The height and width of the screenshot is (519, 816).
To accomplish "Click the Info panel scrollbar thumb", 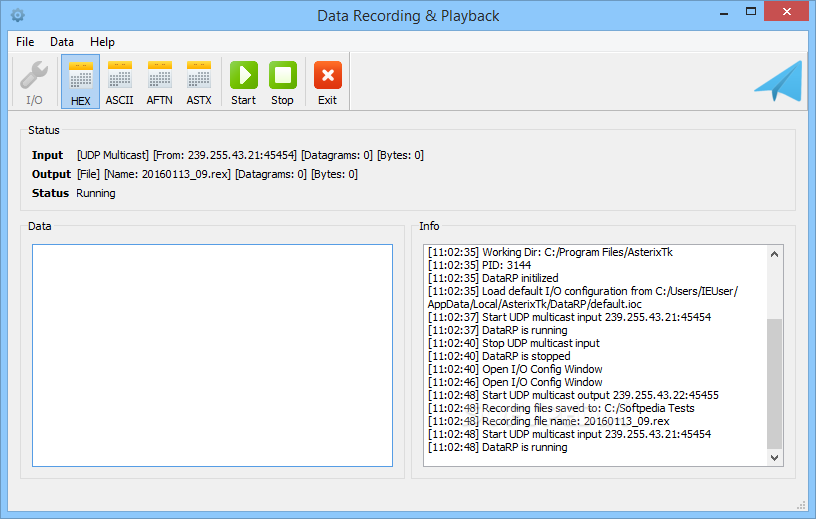I will (774, 383).
